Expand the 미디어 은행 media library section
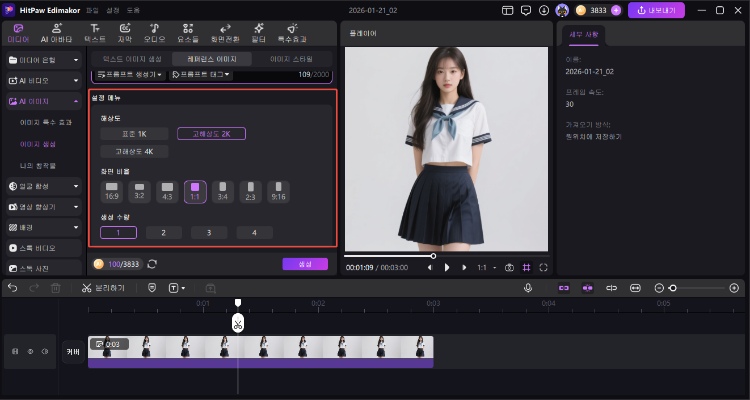The width and height of the screenshot is (750, 400). pos(44,60)
